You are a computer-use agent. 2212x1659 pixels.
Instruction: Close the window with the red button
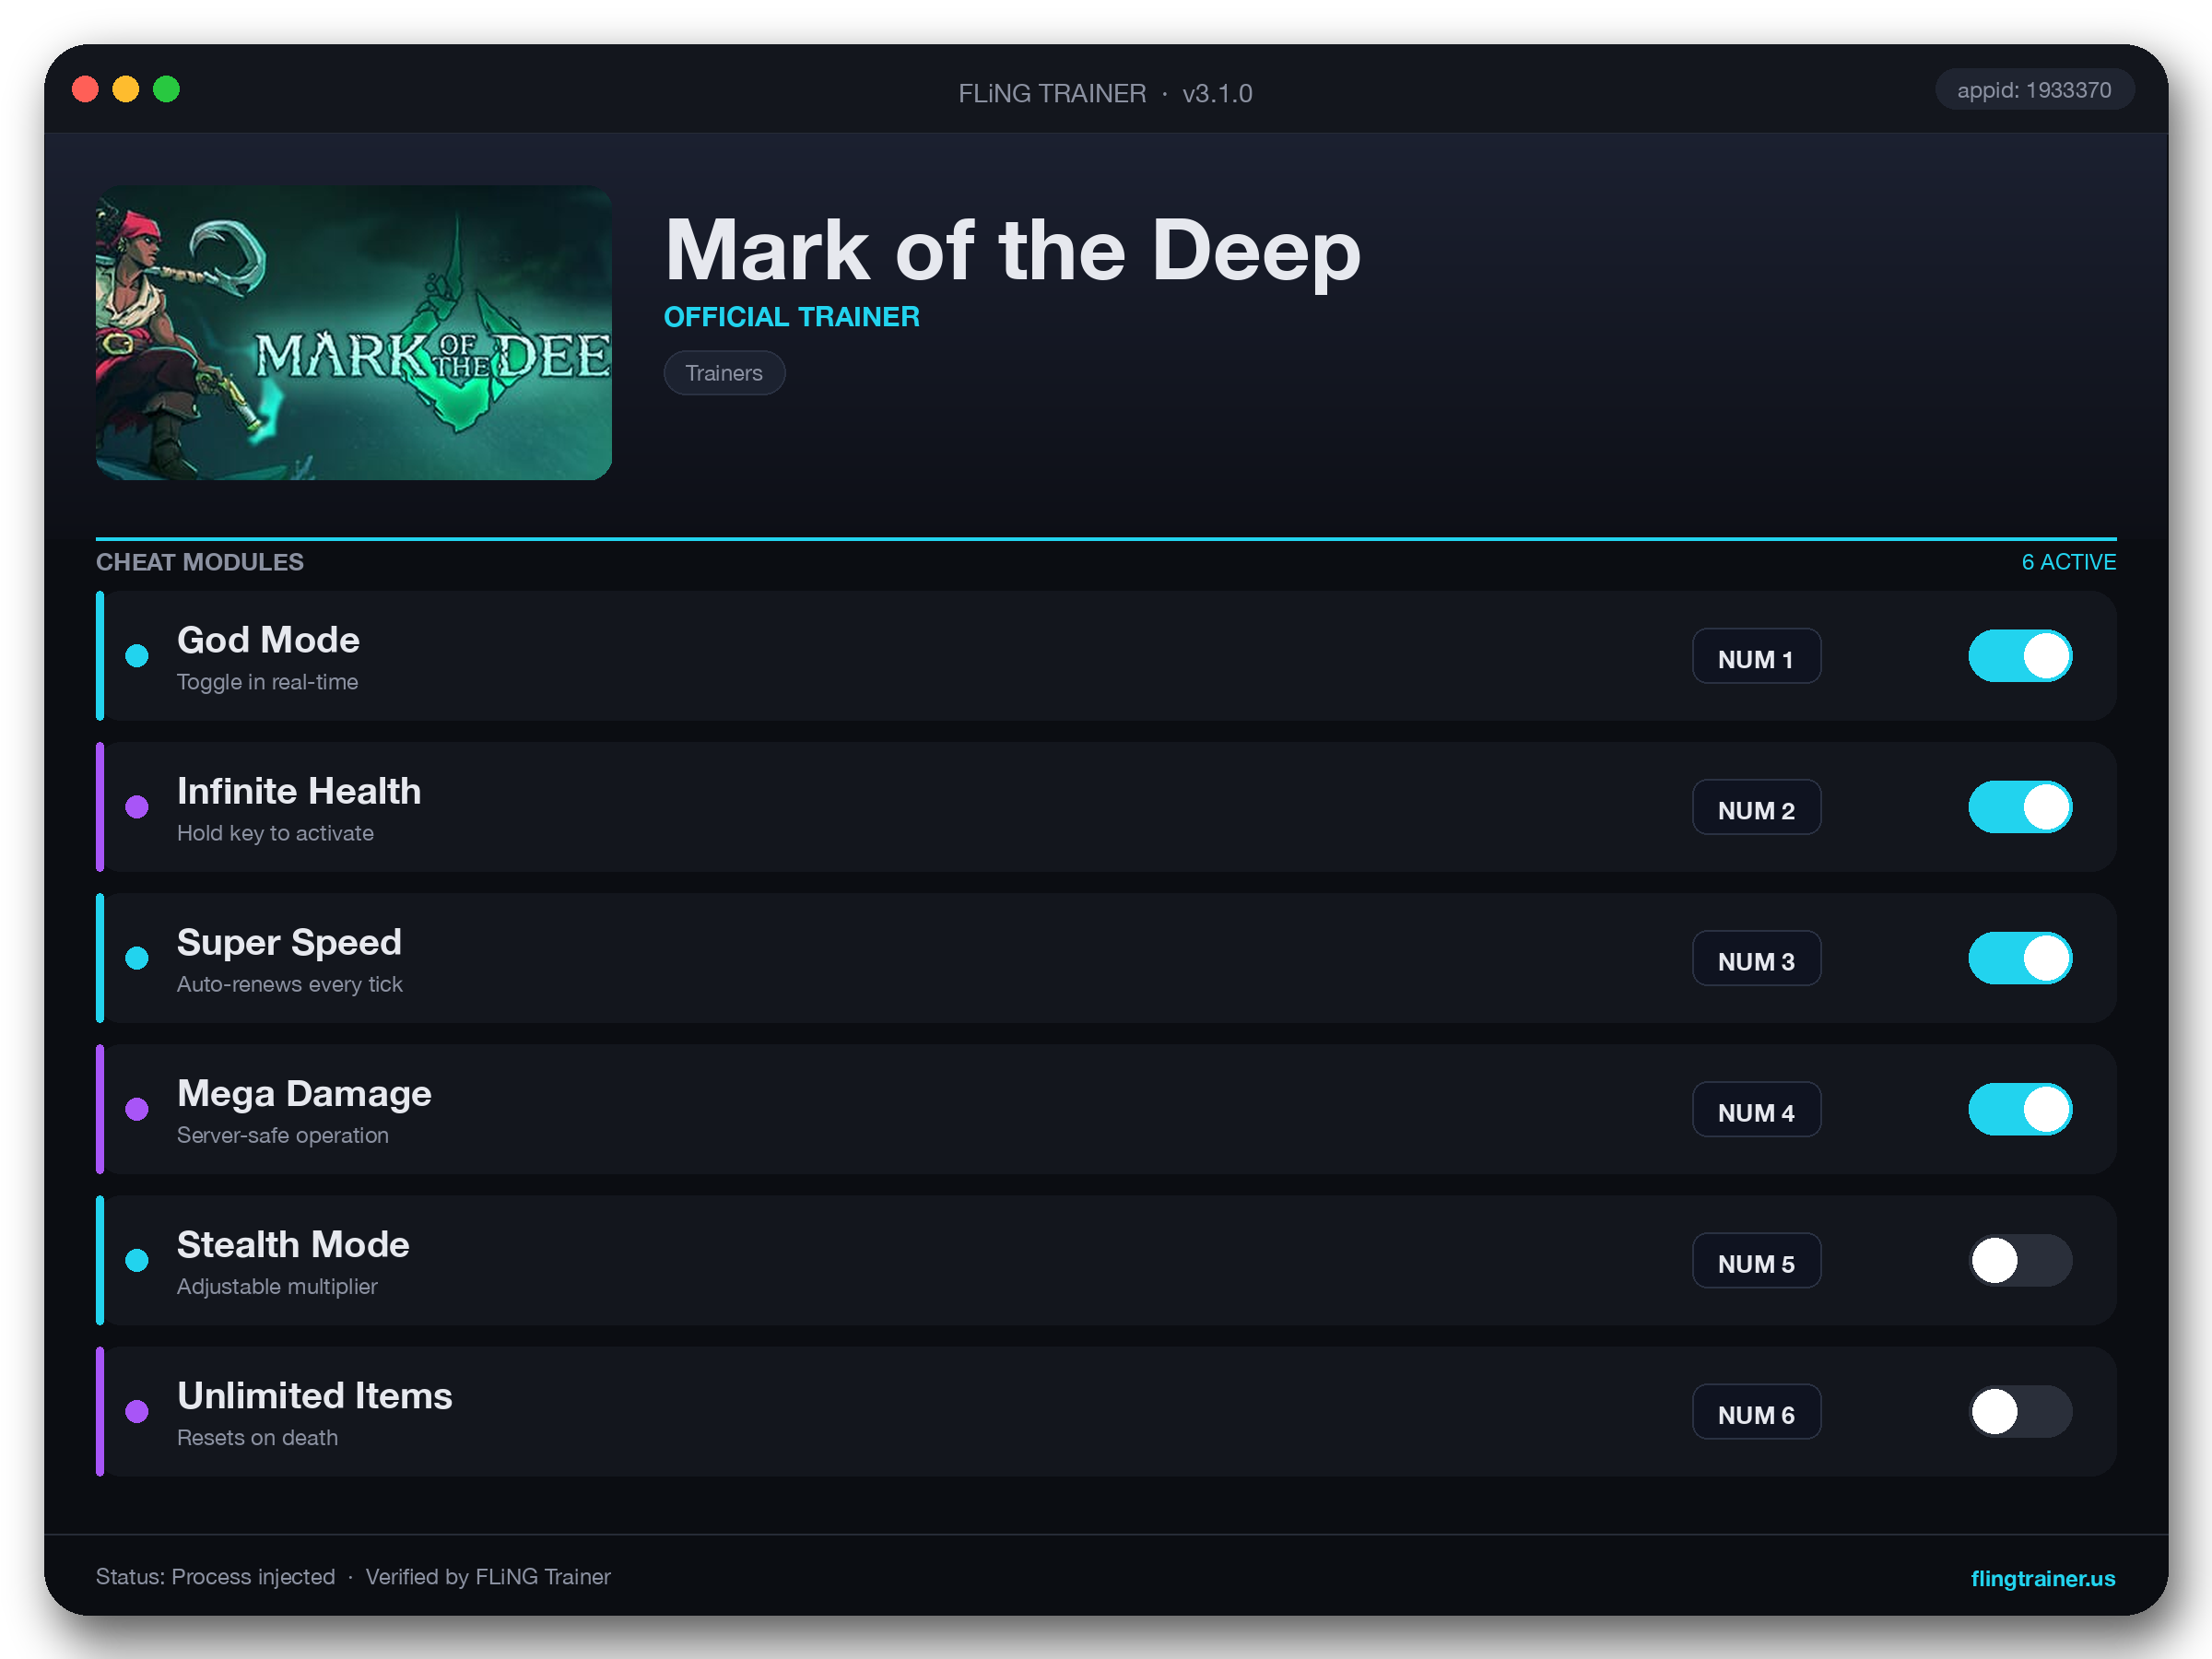coord(86,90)
